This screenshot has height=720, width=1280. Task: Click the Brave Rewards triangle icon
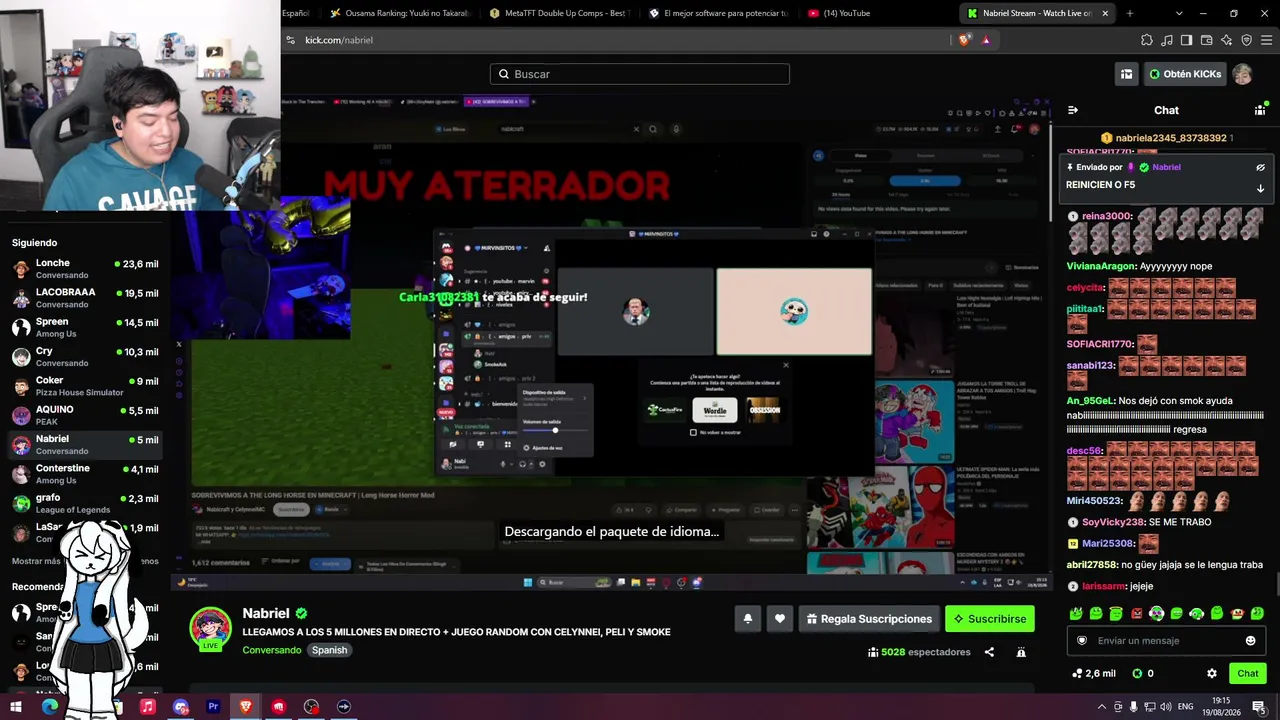(x=986, y=40)
